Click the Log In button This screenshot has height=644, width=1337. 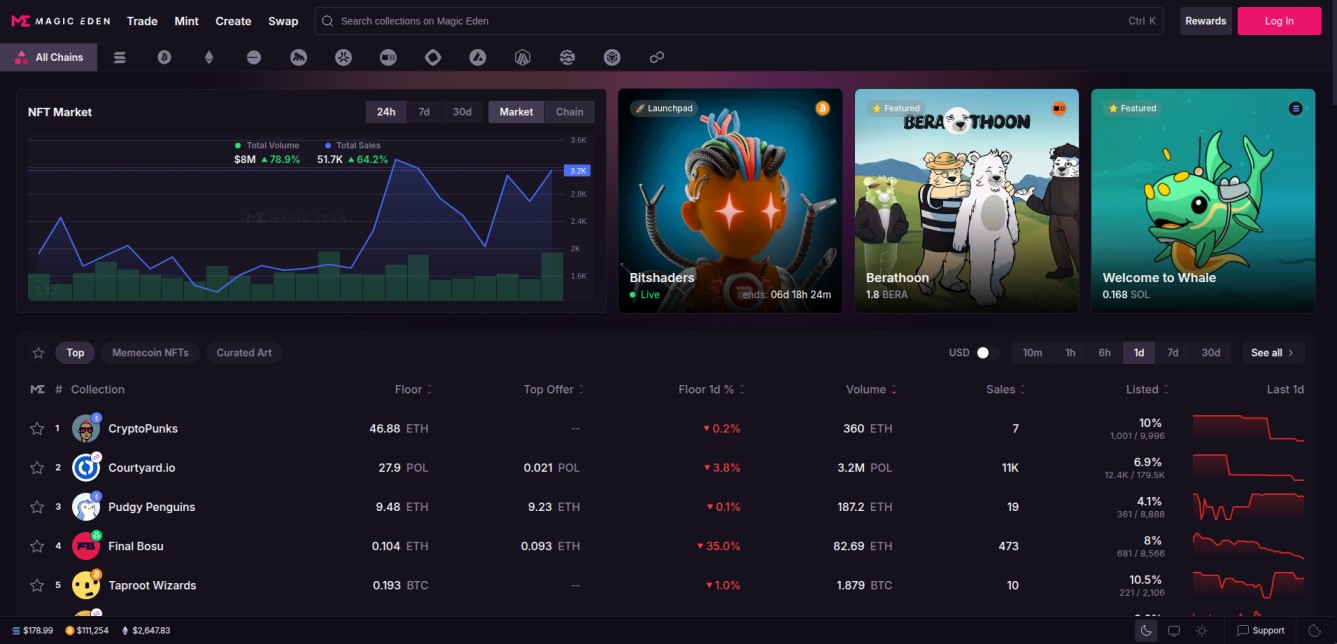1279,21
